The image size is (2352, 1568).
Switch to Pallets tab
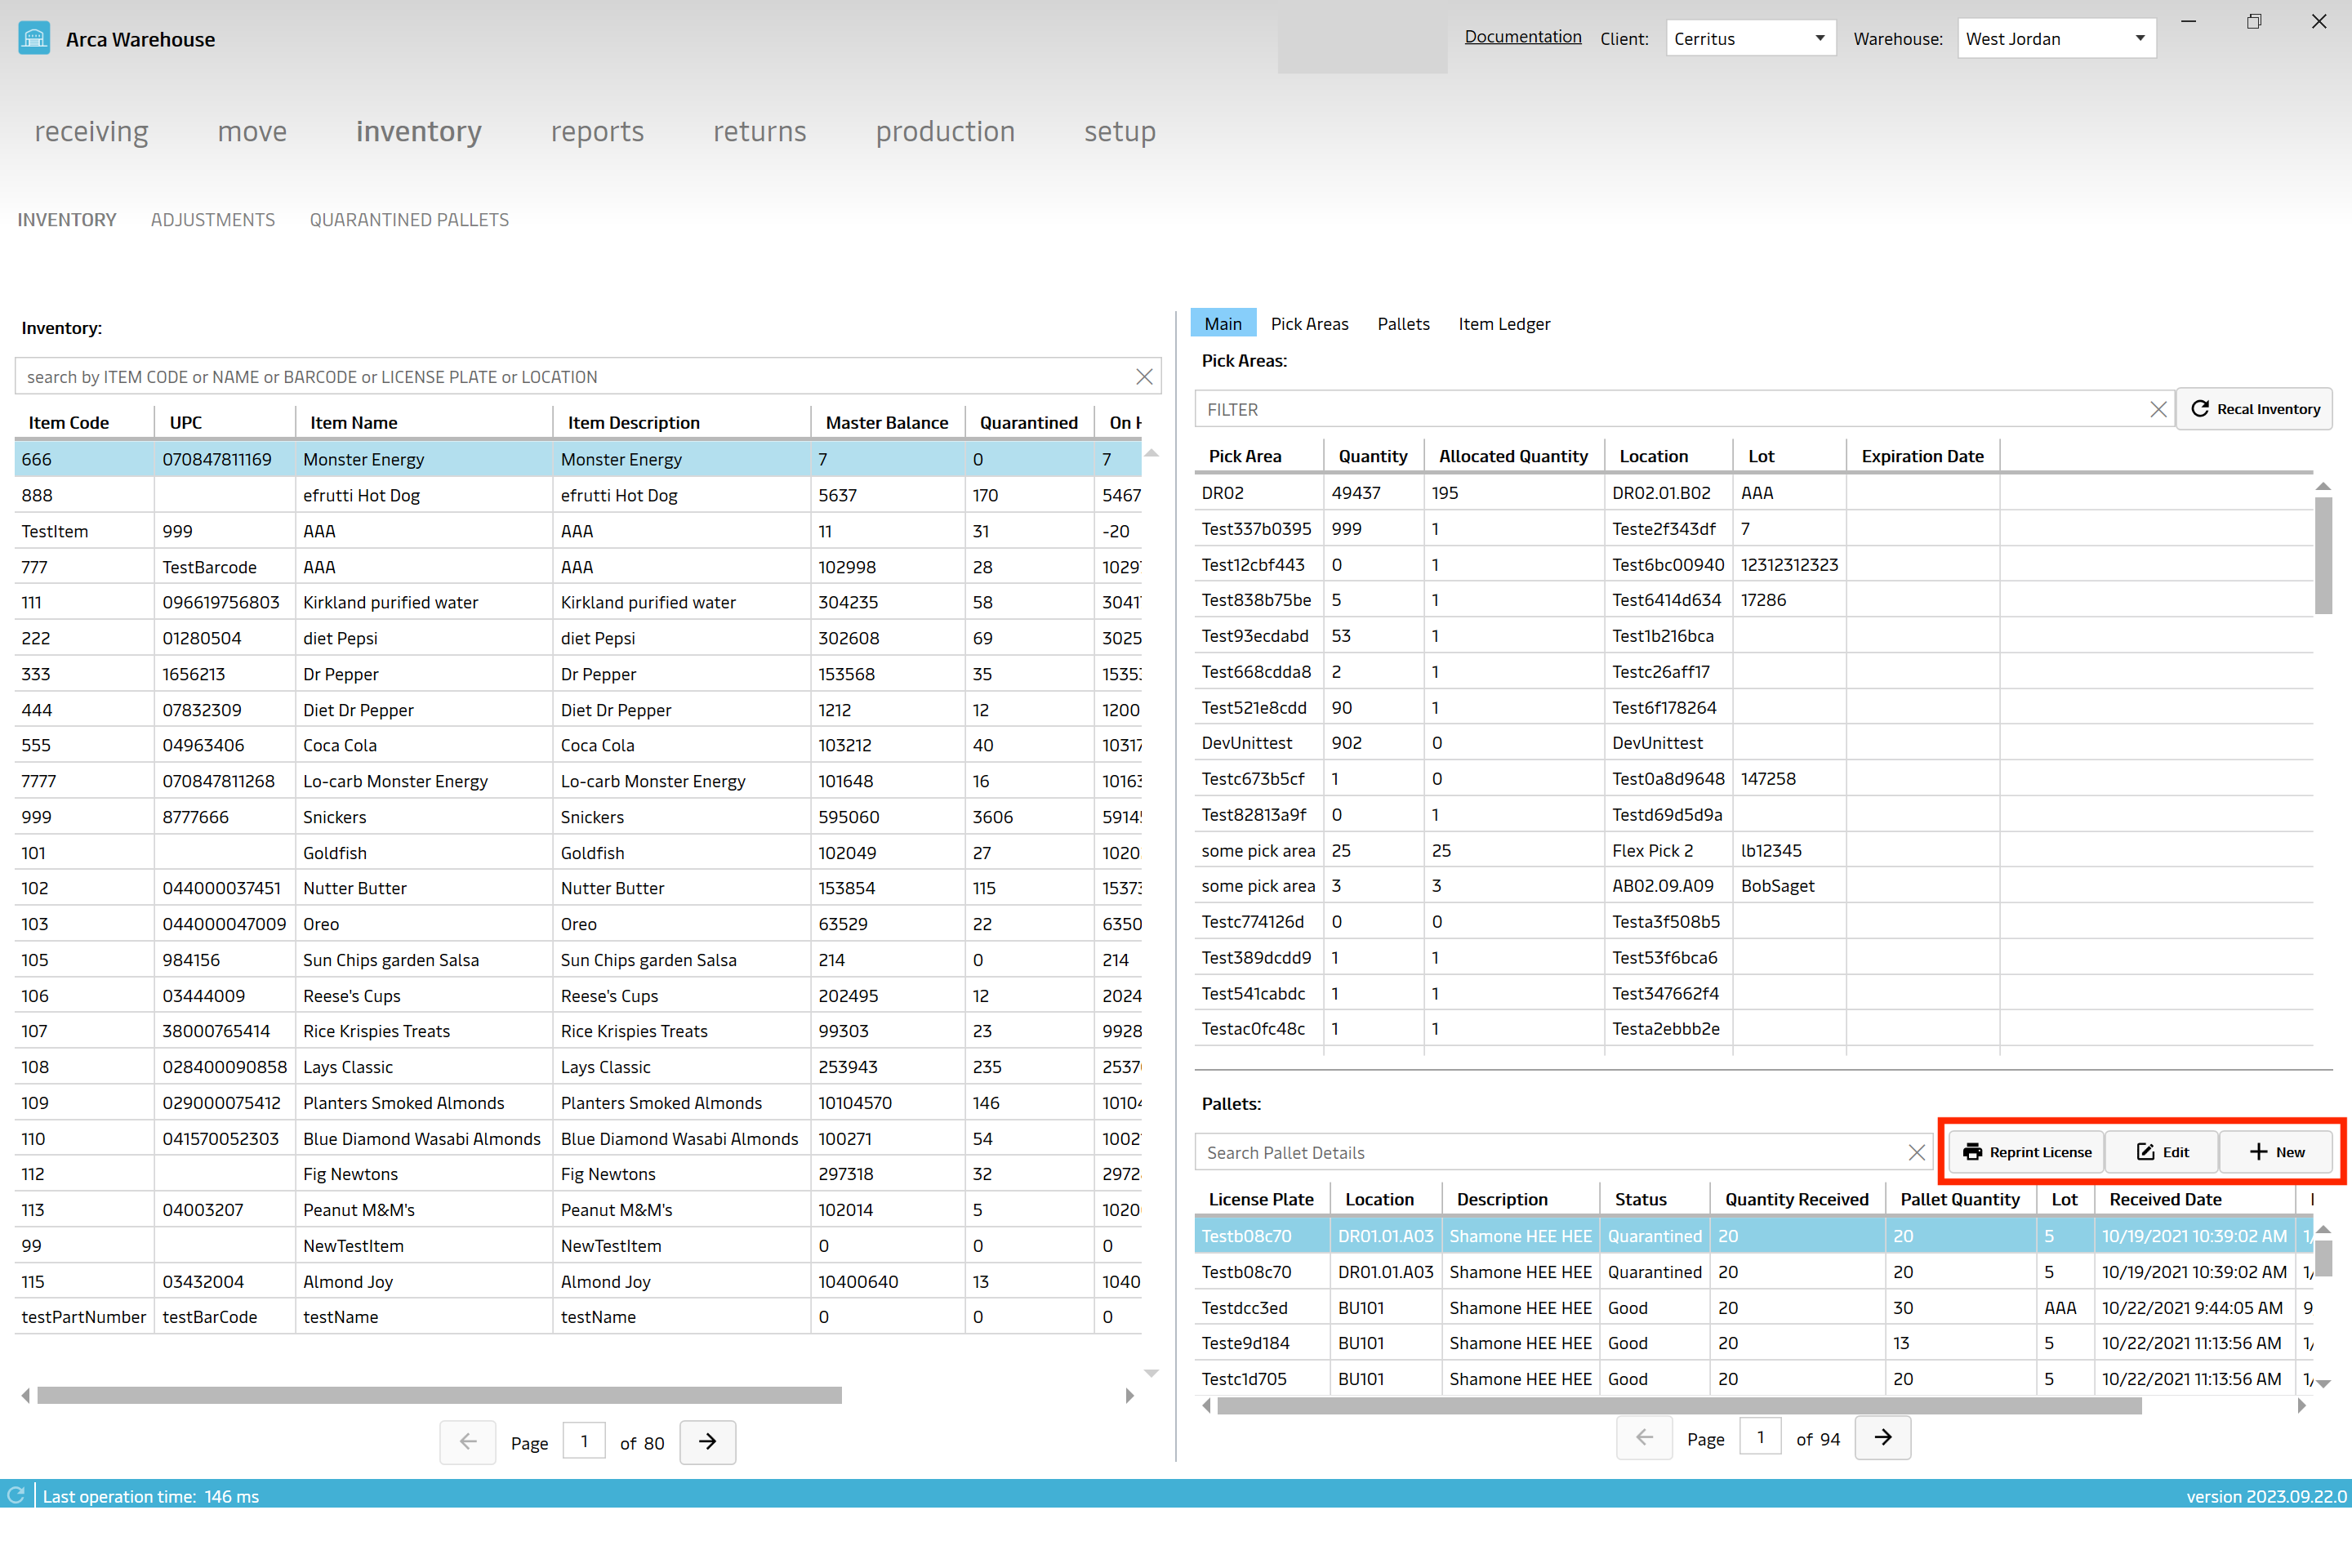click(x=1403, y=324)
